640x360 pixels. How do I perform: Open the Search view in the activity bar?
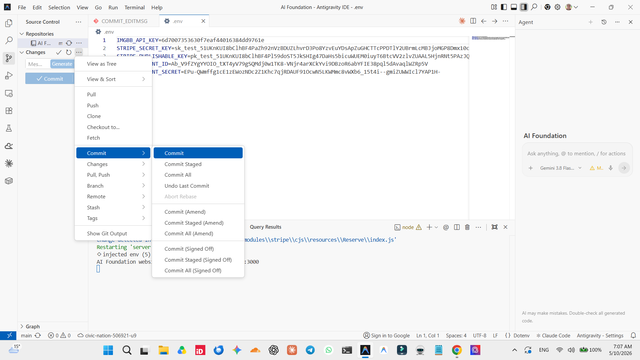(x=9, y=40)
